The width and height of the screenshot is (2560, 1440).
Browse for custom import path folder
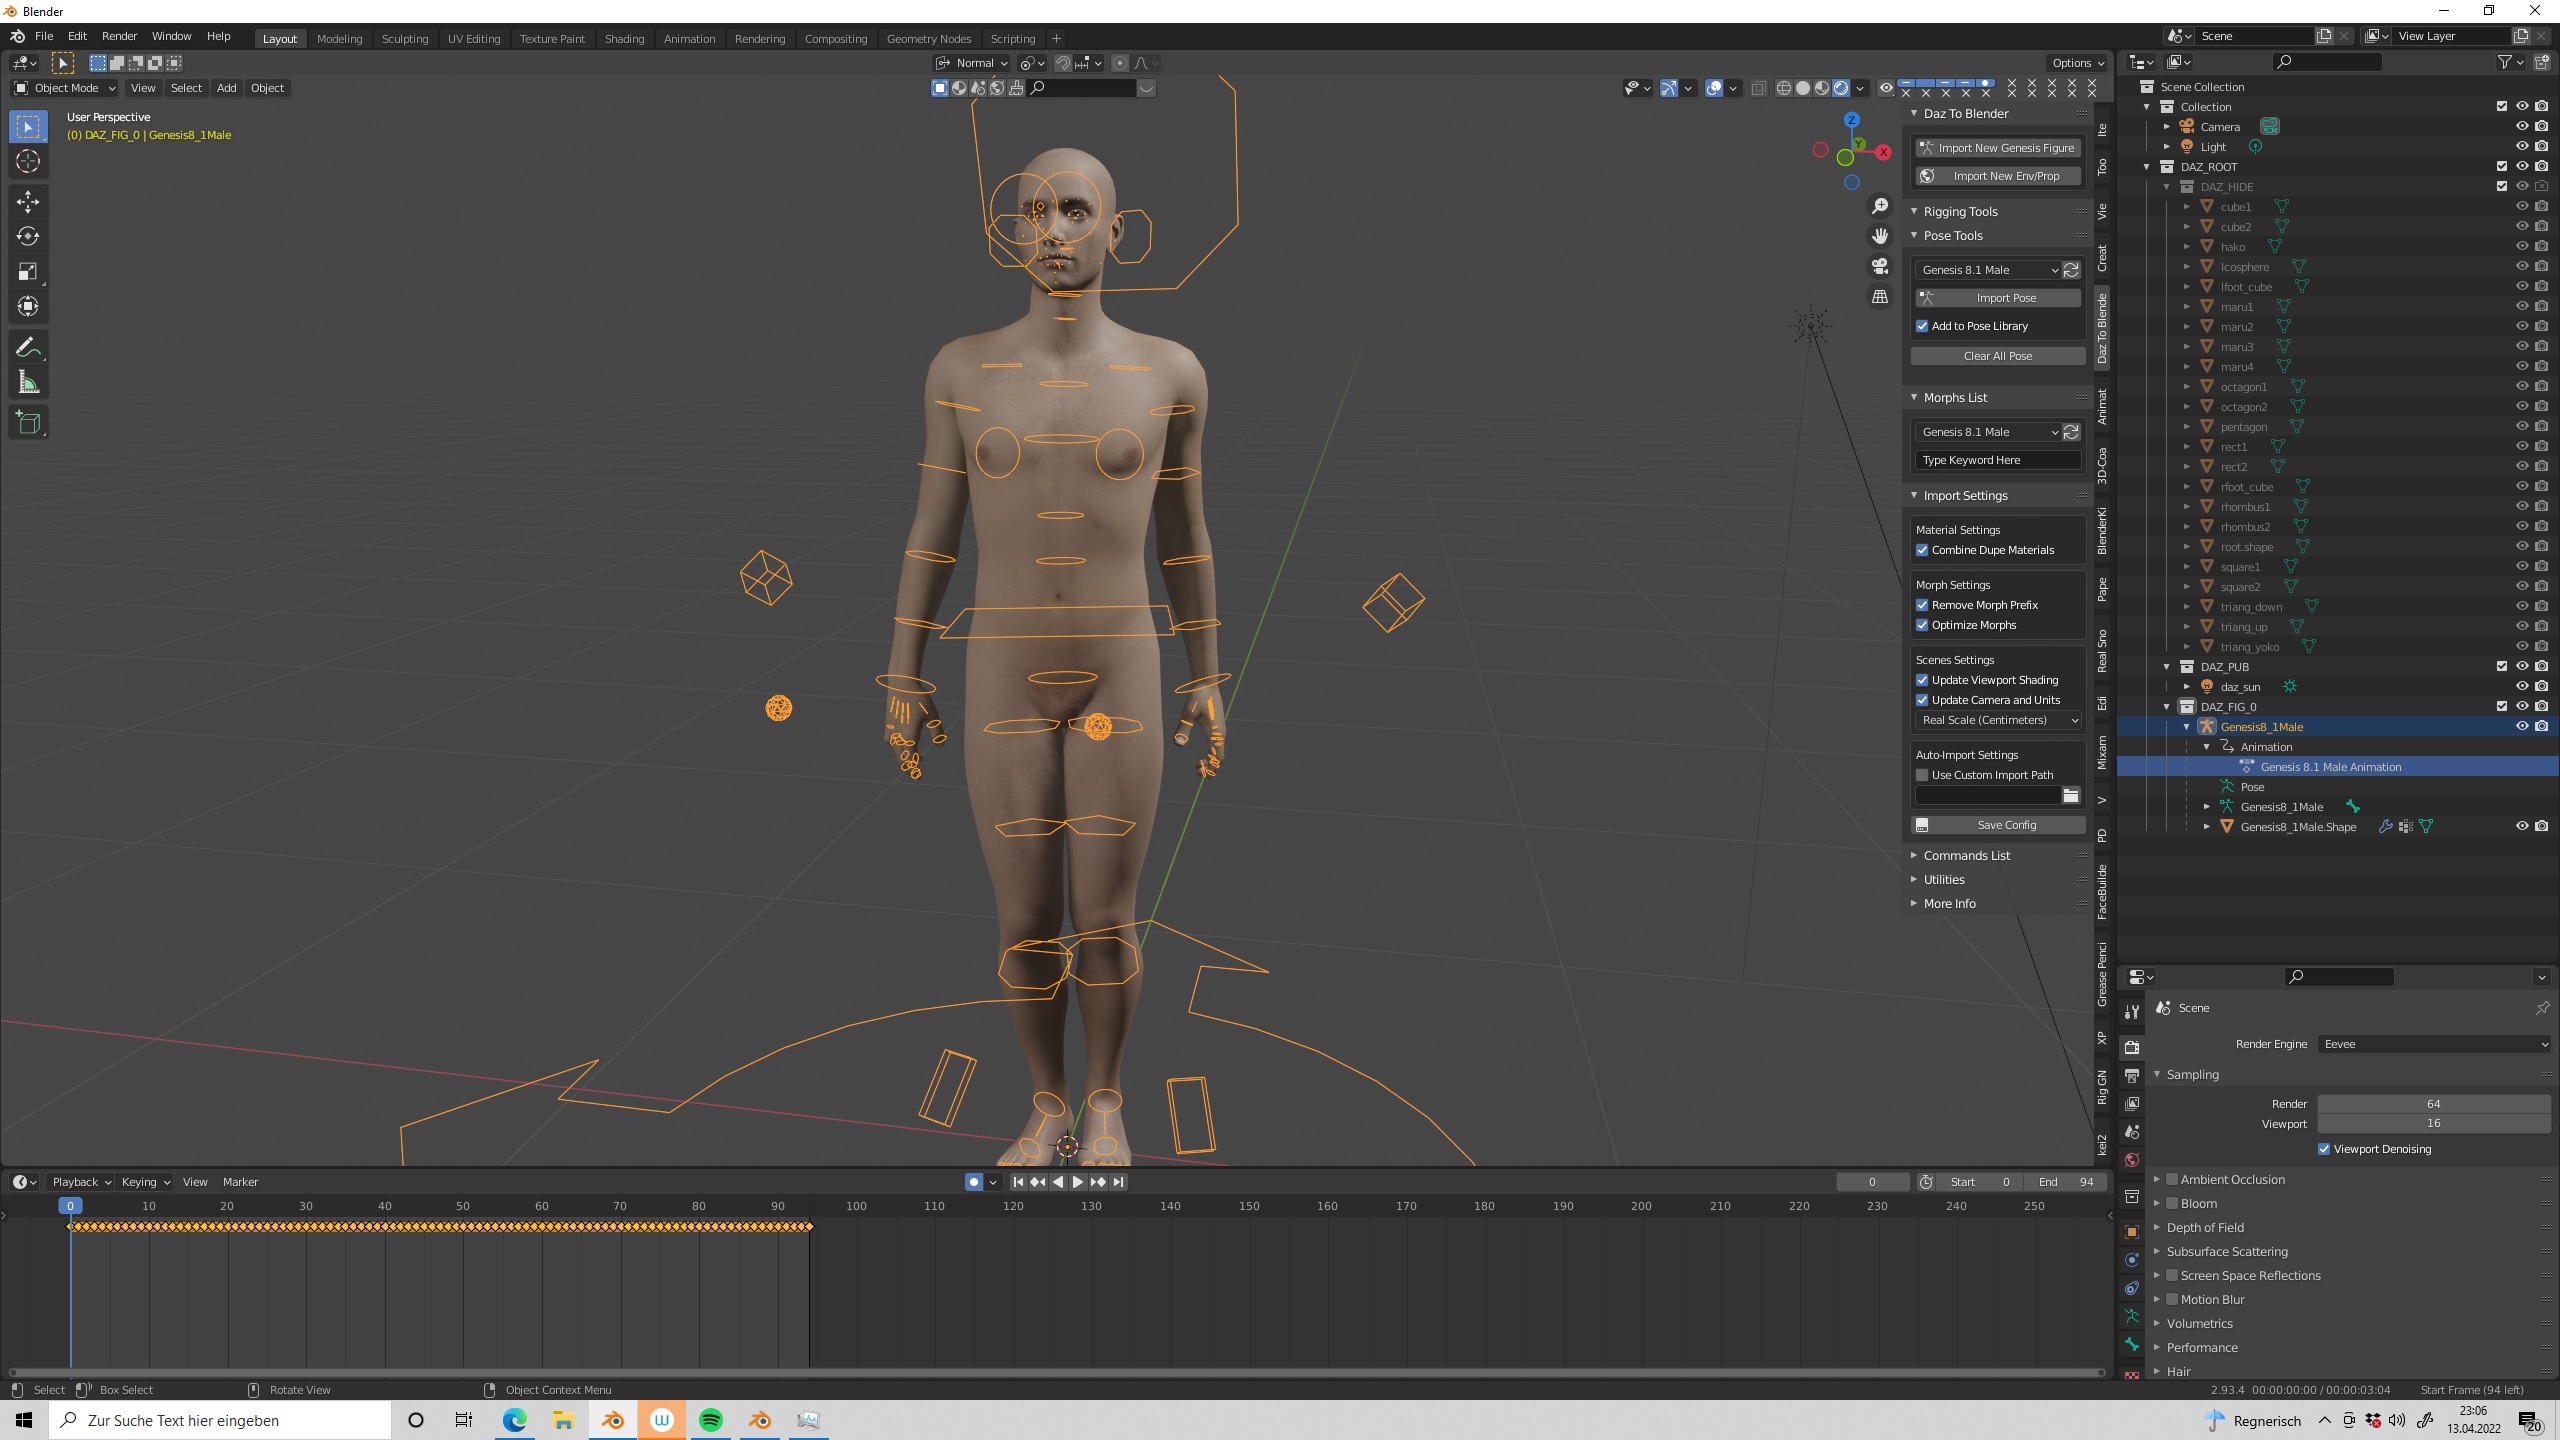tap(2071, 796)
